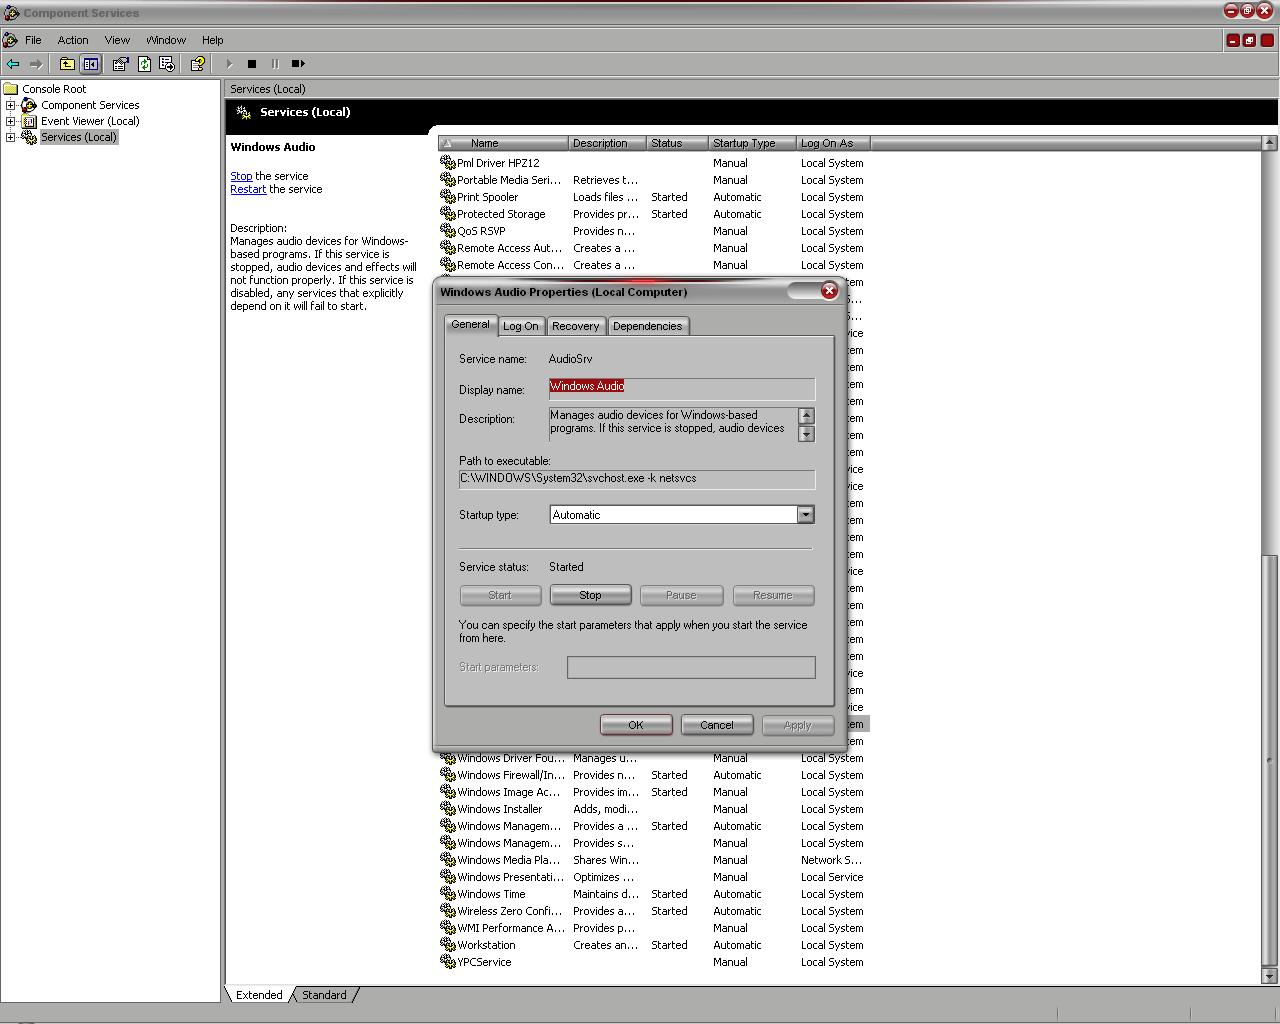Select the Wireless Zero Configuration service row
Viewport: 1280px width, 1024px height.
(x=654, y=911)
